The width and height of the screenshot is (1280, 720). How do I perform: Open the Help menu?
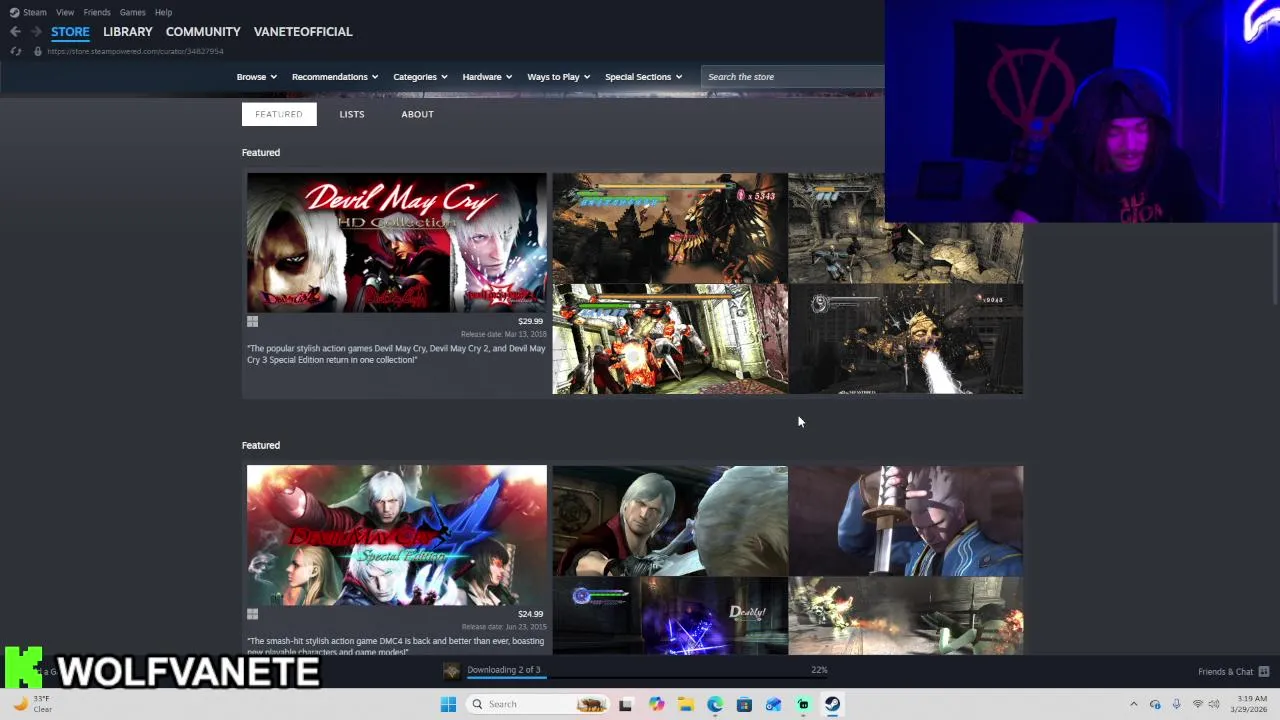tap(163, 12)
